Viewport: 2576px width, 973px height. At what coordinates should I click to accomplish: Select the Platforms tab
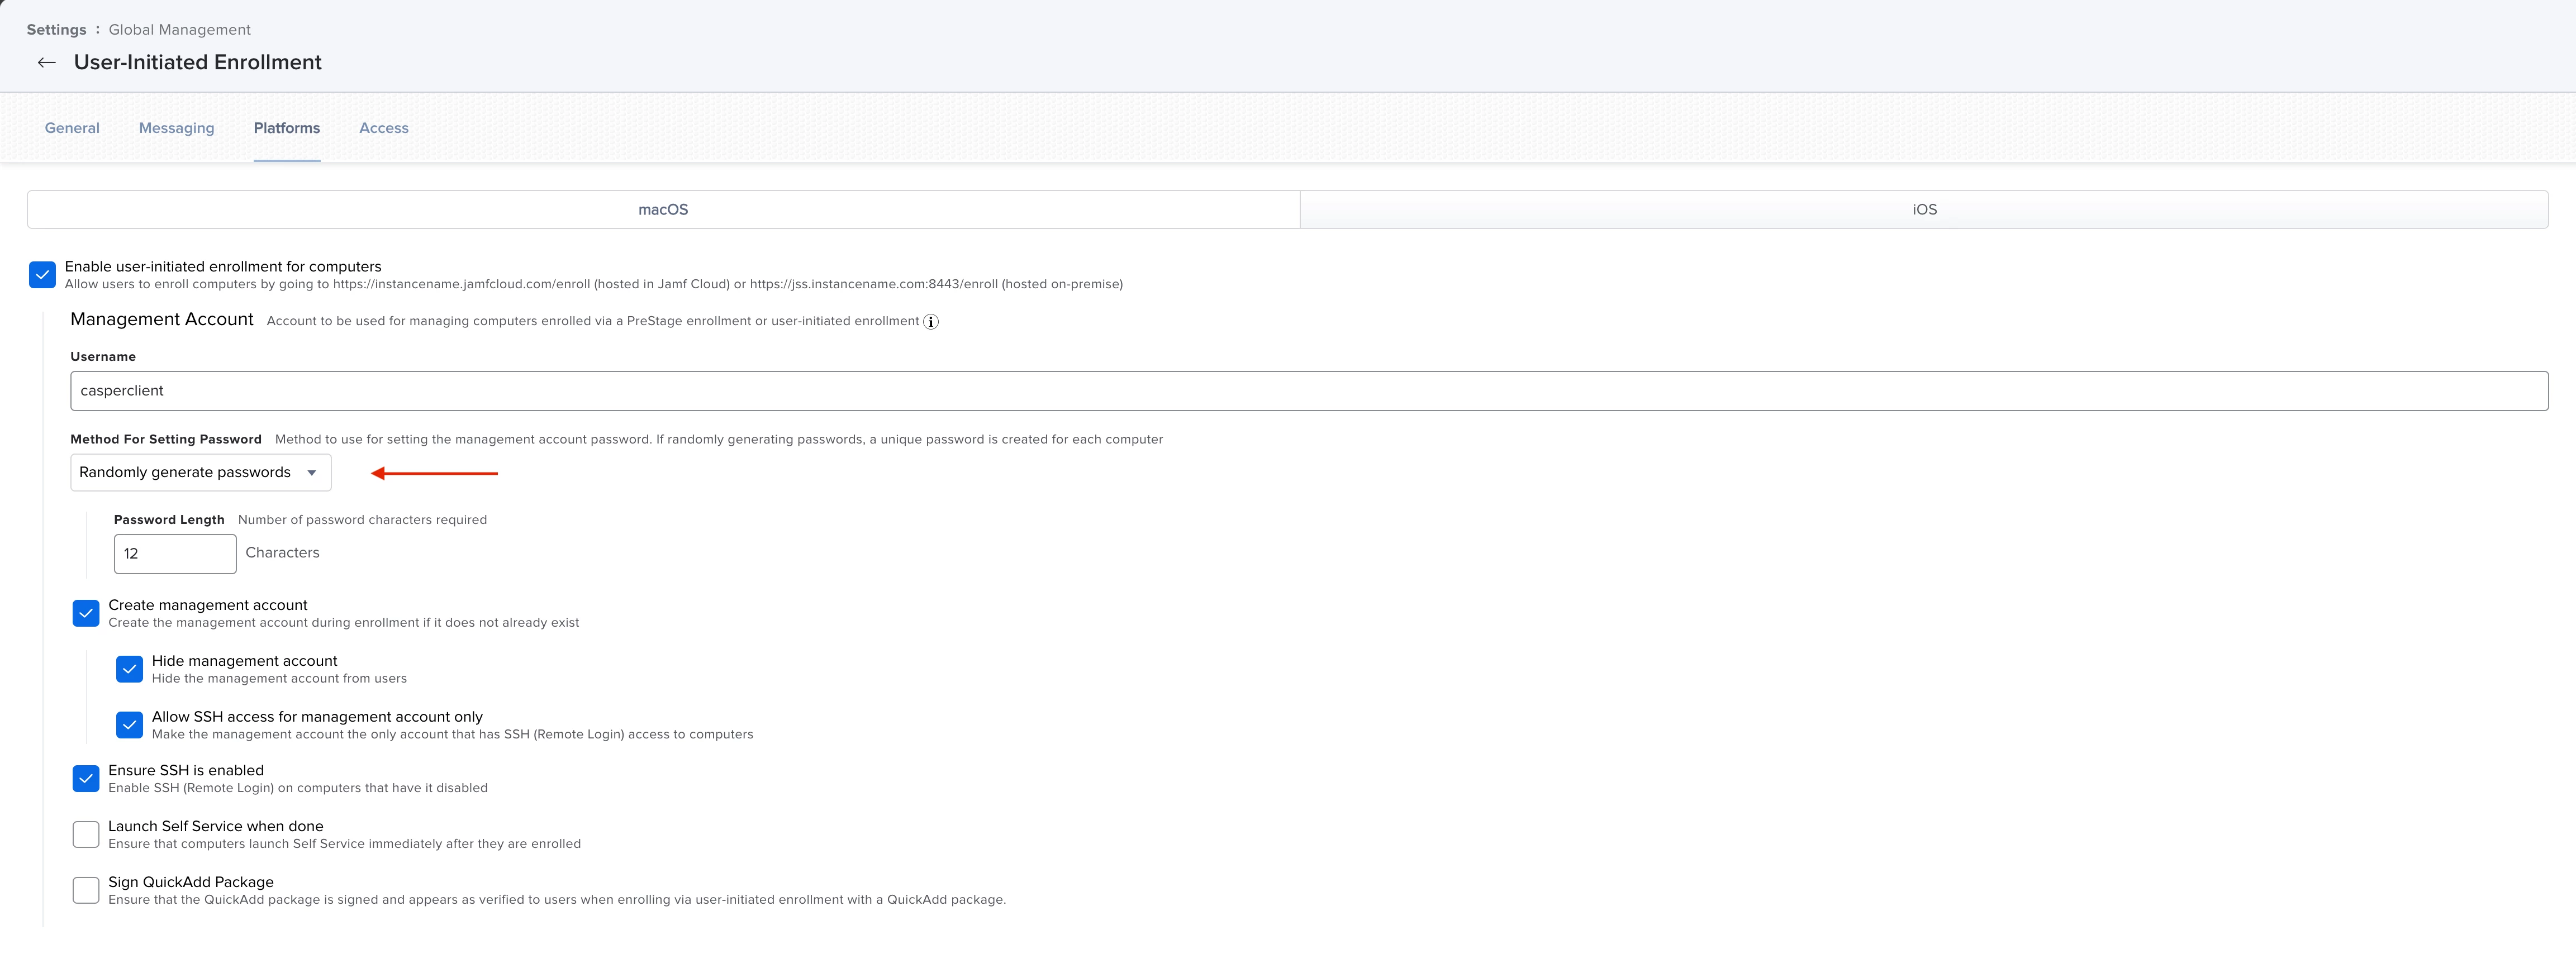pyautogui.click(x=287, y=128)
